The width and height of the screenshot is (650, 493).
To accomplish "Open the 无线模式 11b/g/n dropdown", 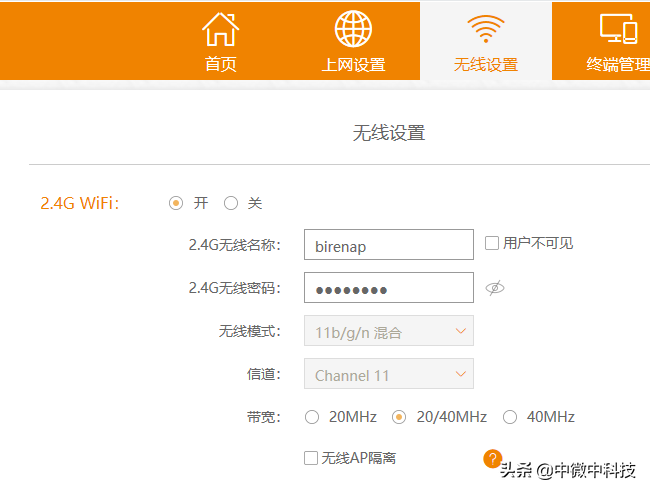I will tap(389, 331).
